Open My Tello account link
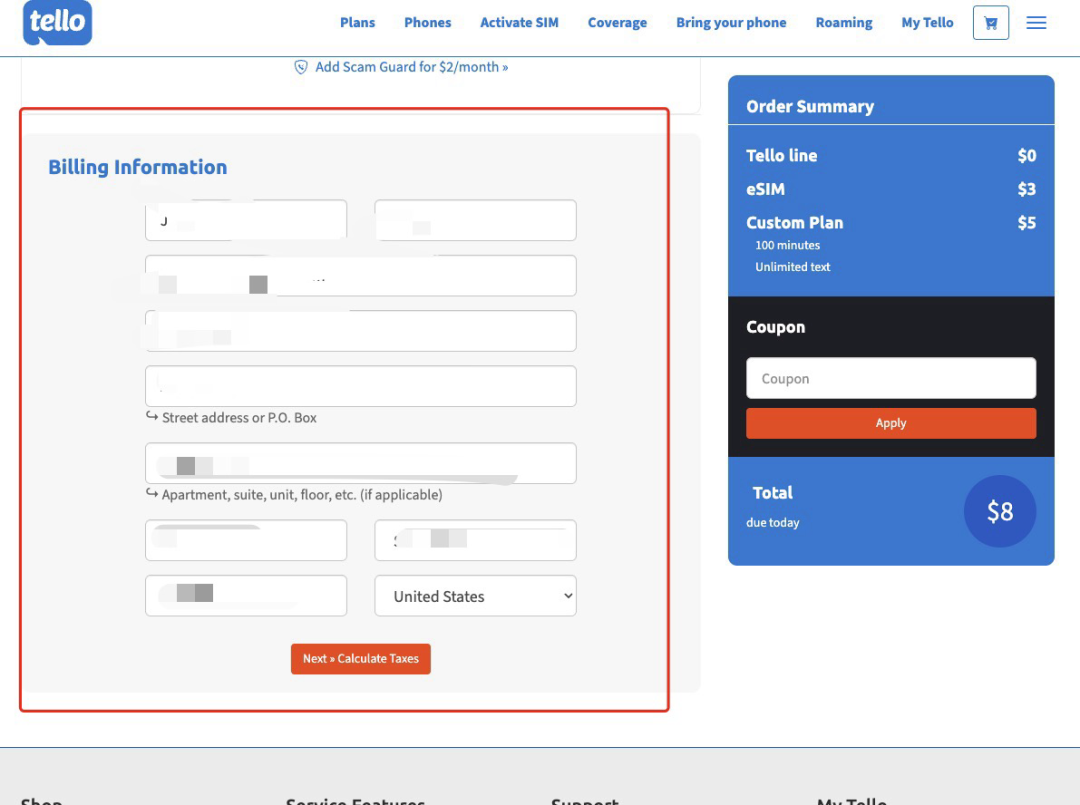 927,23
